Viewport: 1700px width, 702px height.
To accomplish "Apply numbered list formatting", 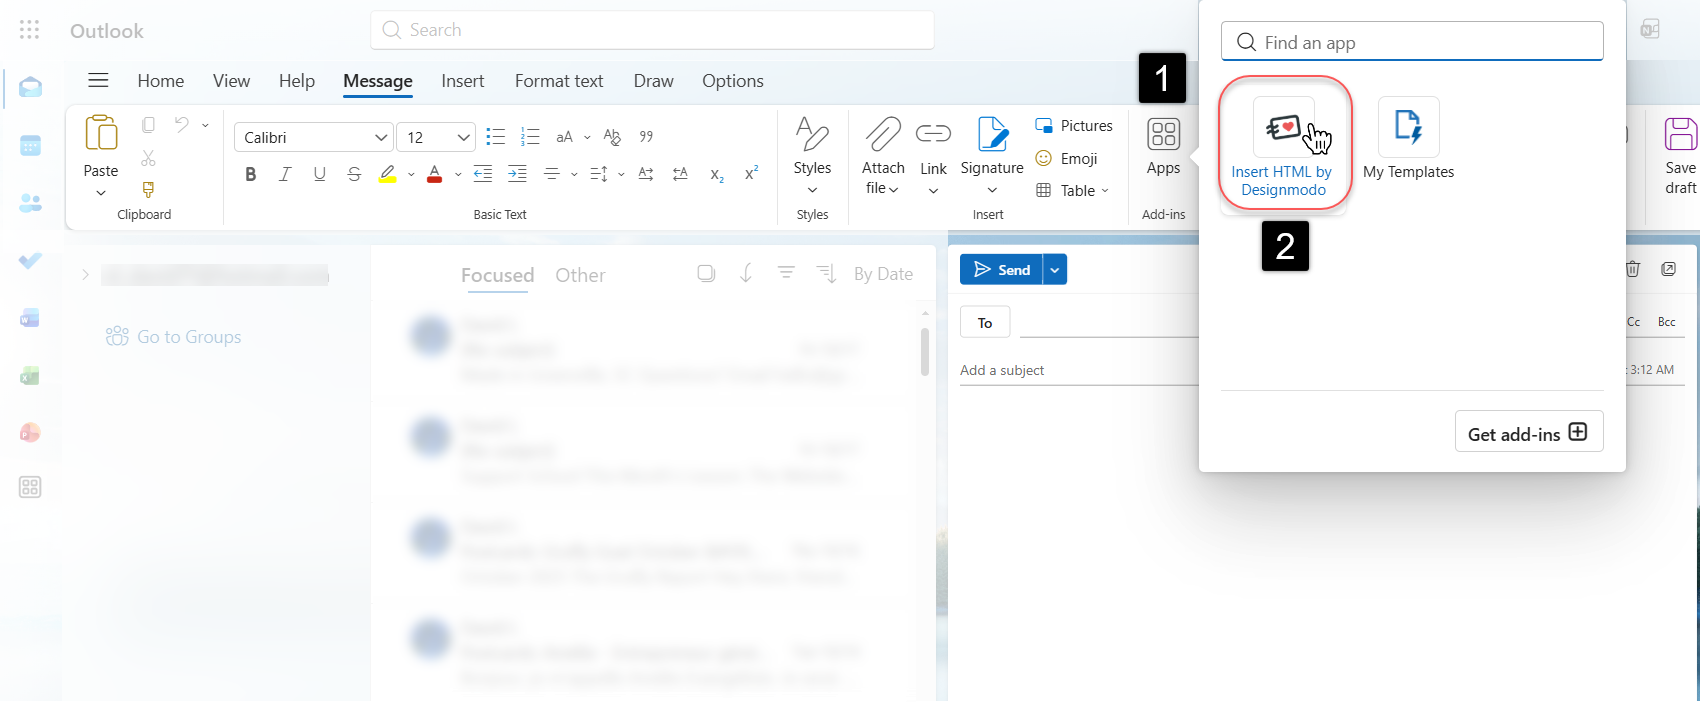I will [530, 137].
